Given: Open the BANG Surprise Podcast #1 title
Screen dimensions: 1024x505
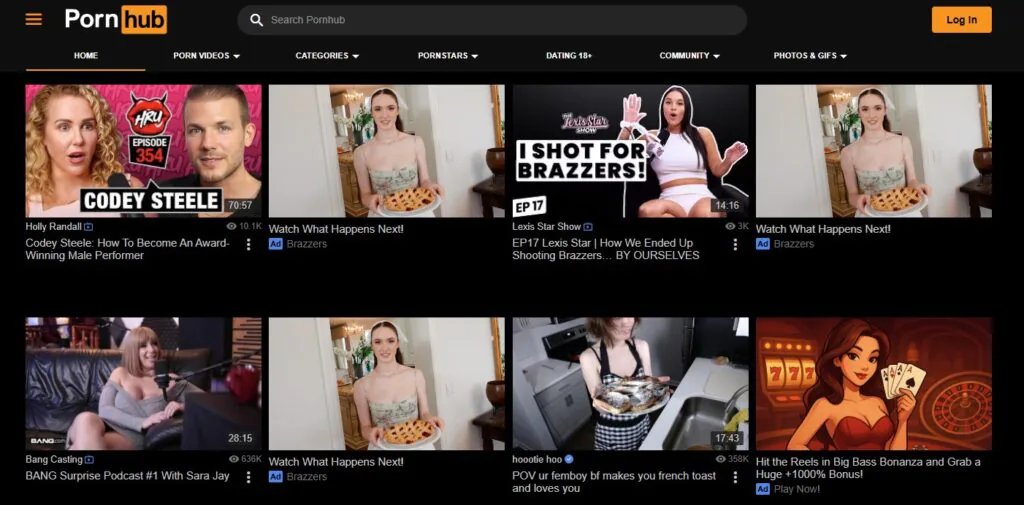Looking at the screenshot, I should pos(127,476).
